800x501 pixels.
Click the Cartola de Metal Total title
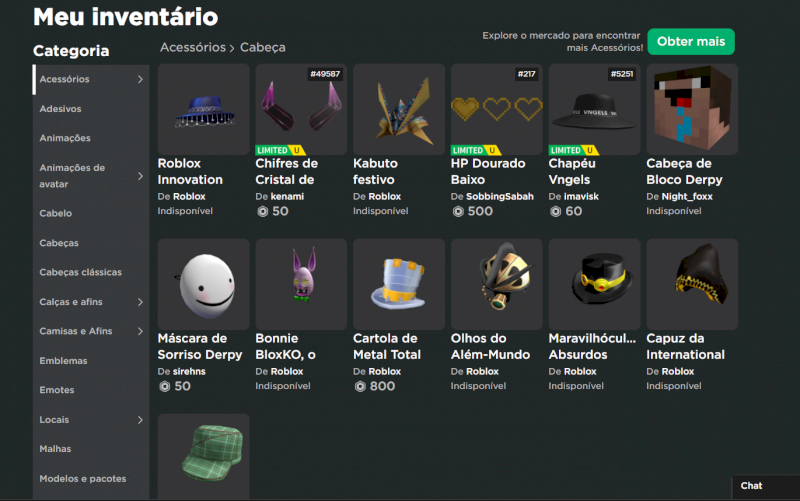387,346
